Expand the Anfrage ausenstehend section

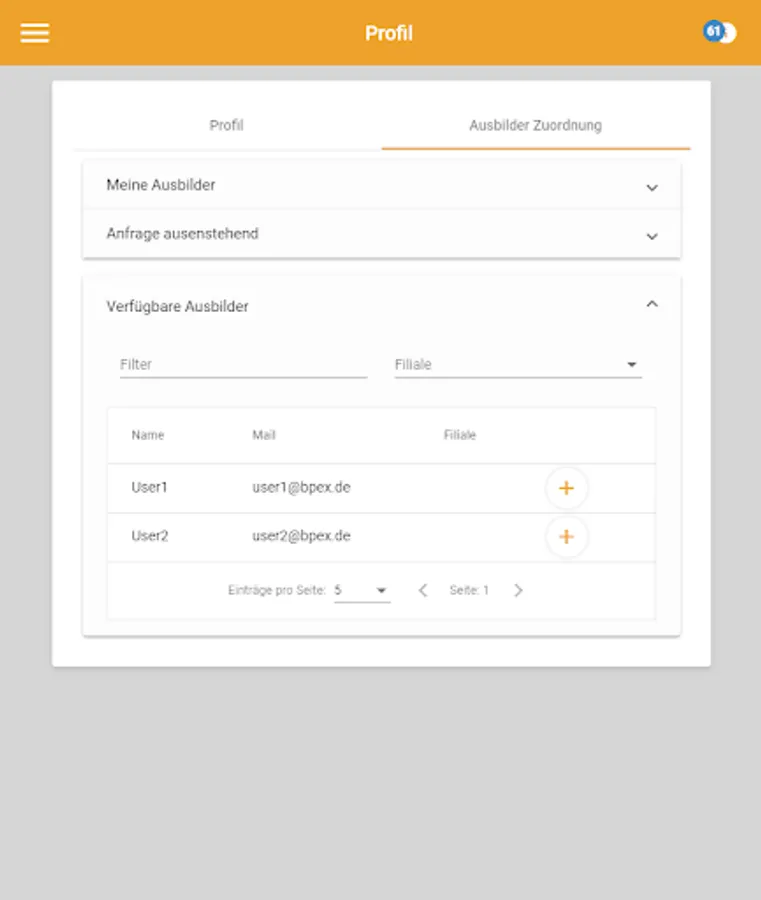click(382, 234)
